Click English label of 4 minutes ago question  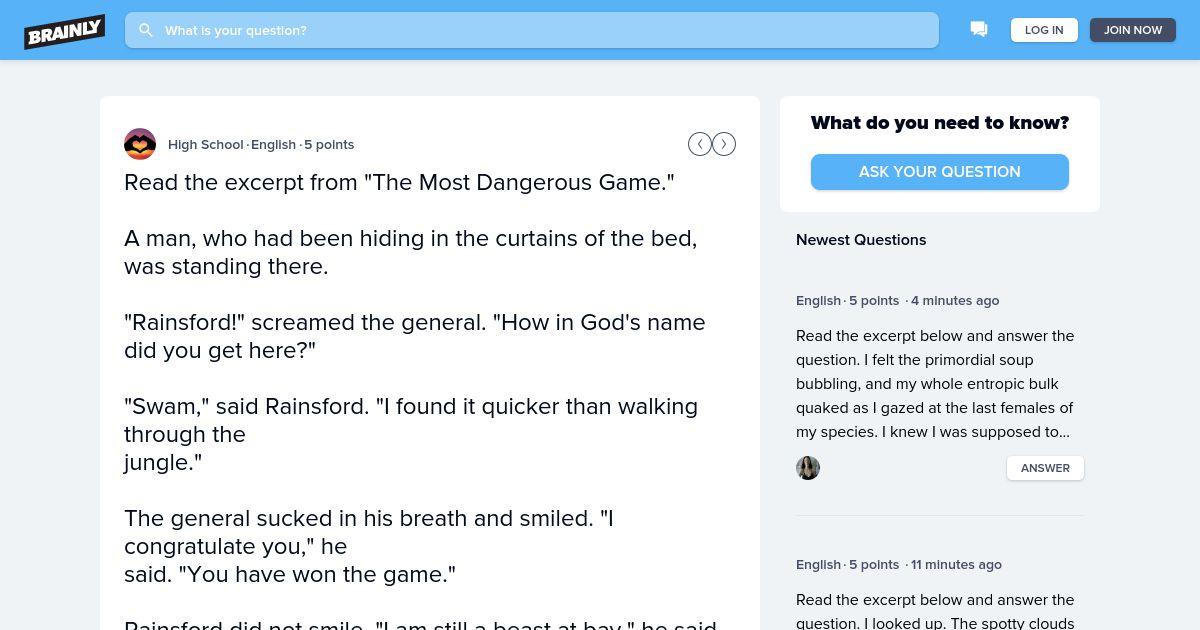[818, 300]
